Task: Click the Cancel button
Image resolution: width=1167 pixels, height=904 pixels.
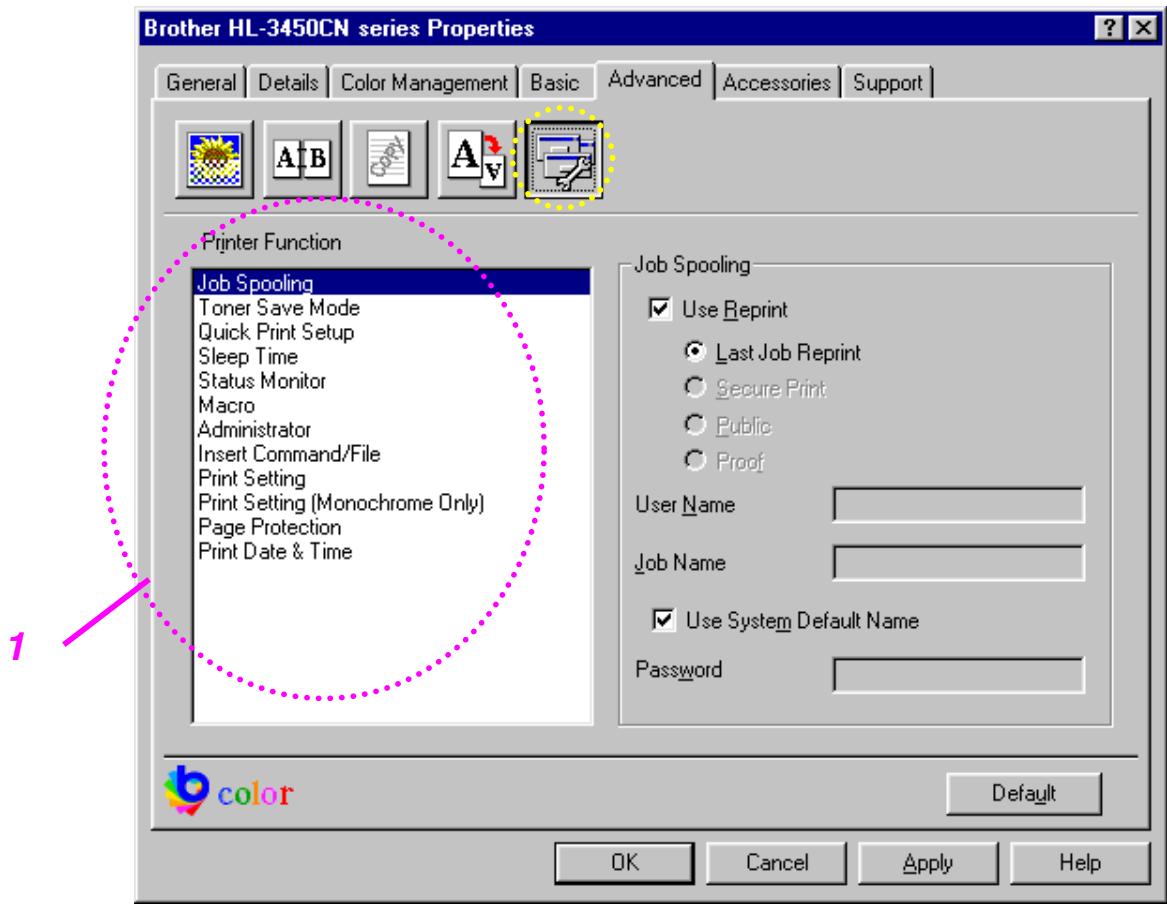Action: click(x=776, y=863)
